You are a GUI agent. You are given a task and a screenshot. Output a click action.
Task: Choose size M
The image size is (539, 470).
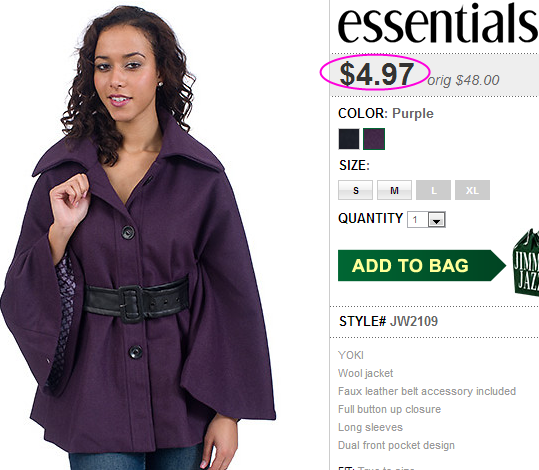click(x=394, y=190)
